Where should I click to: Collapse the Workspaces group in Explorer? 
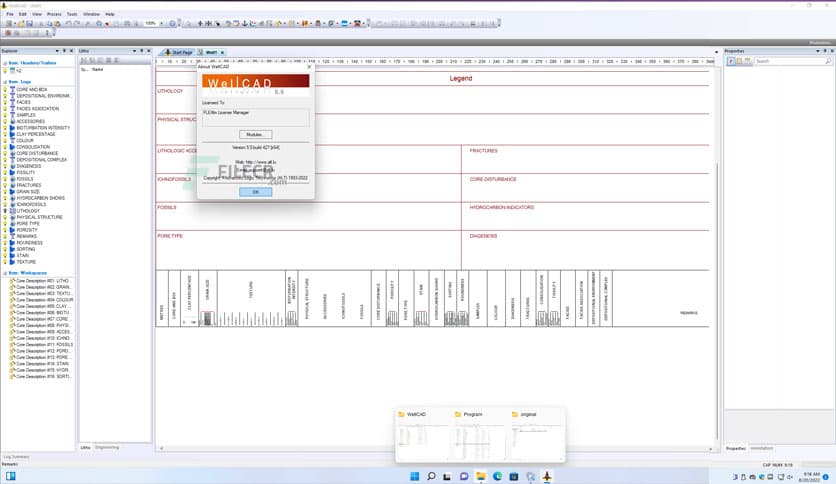point(5,273)
